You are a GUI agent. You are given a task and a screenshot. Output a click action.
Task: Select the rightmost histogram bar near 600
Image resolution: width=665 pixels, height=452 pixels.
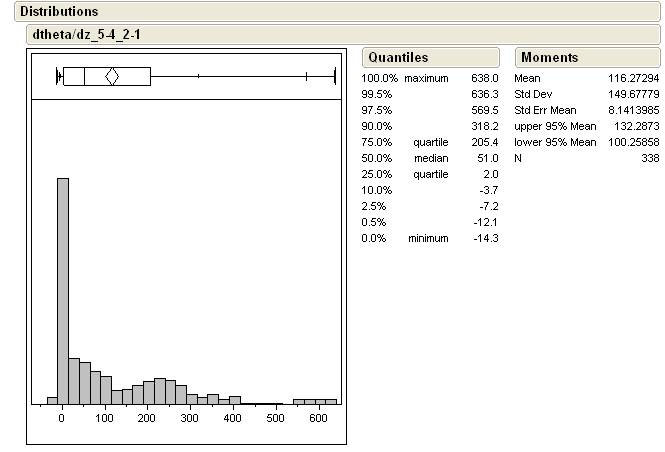[x=333, y=401]
